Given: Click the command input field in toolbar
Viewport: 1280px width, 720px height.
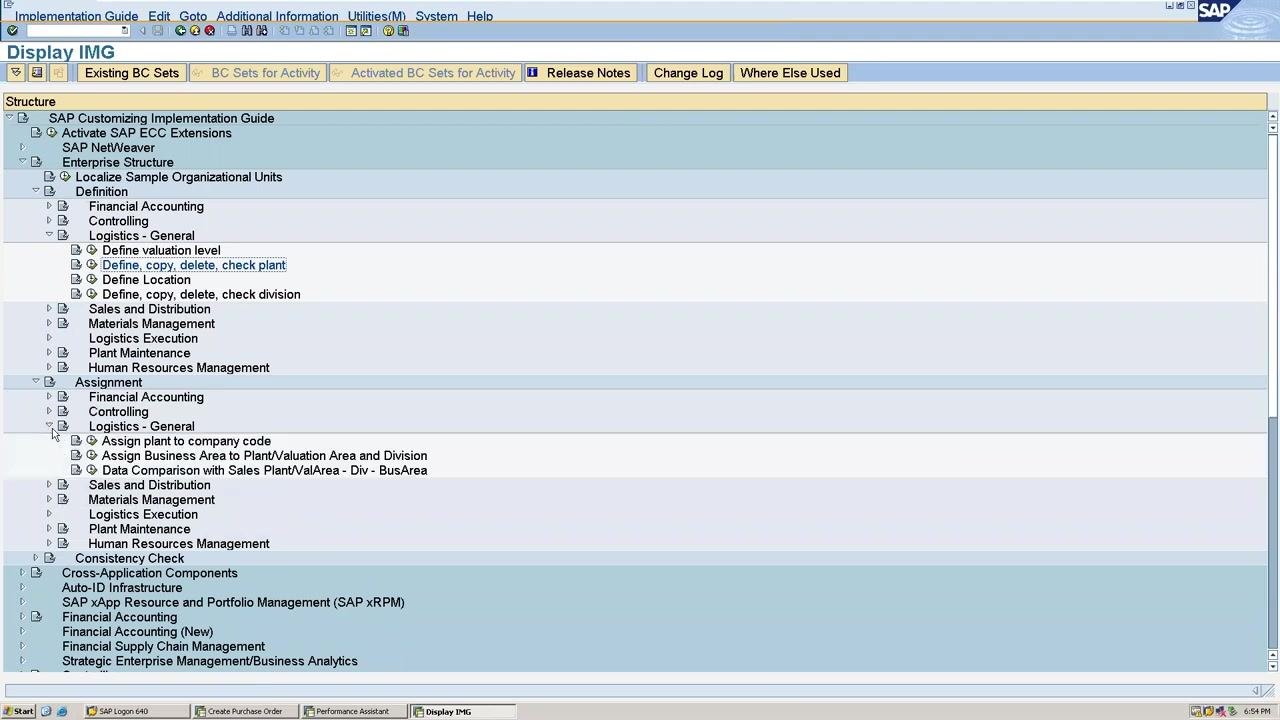Looking at the screenshot, I should click(78, 31).
